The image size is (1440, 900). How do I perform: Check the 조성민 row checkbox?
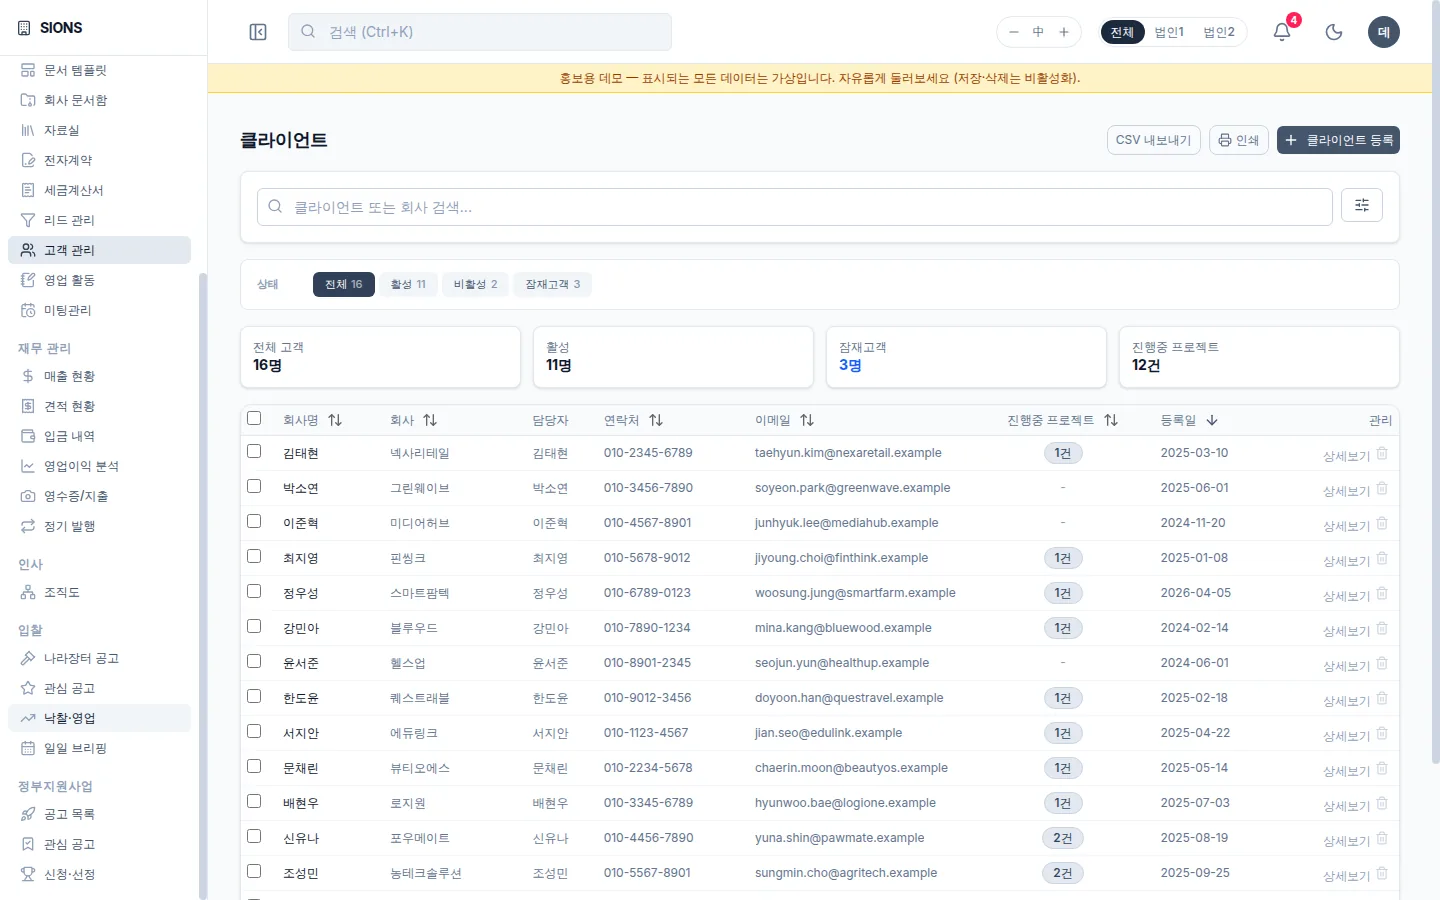pos(254,871)
